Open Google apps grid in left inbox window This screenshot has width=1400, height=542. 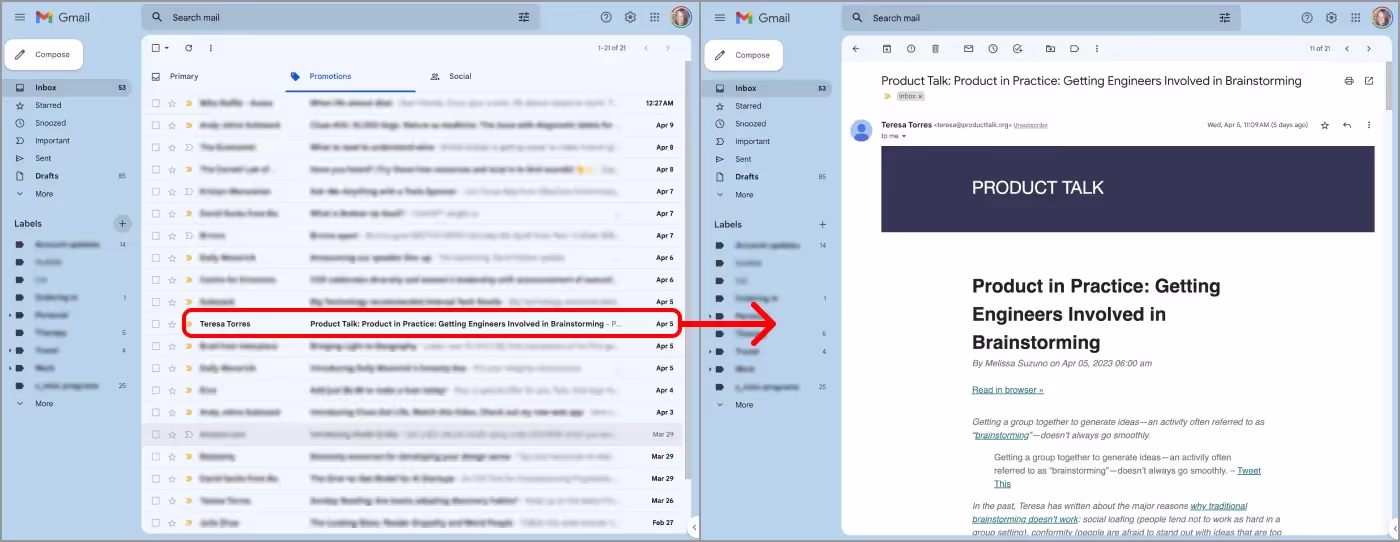[655, 17]
